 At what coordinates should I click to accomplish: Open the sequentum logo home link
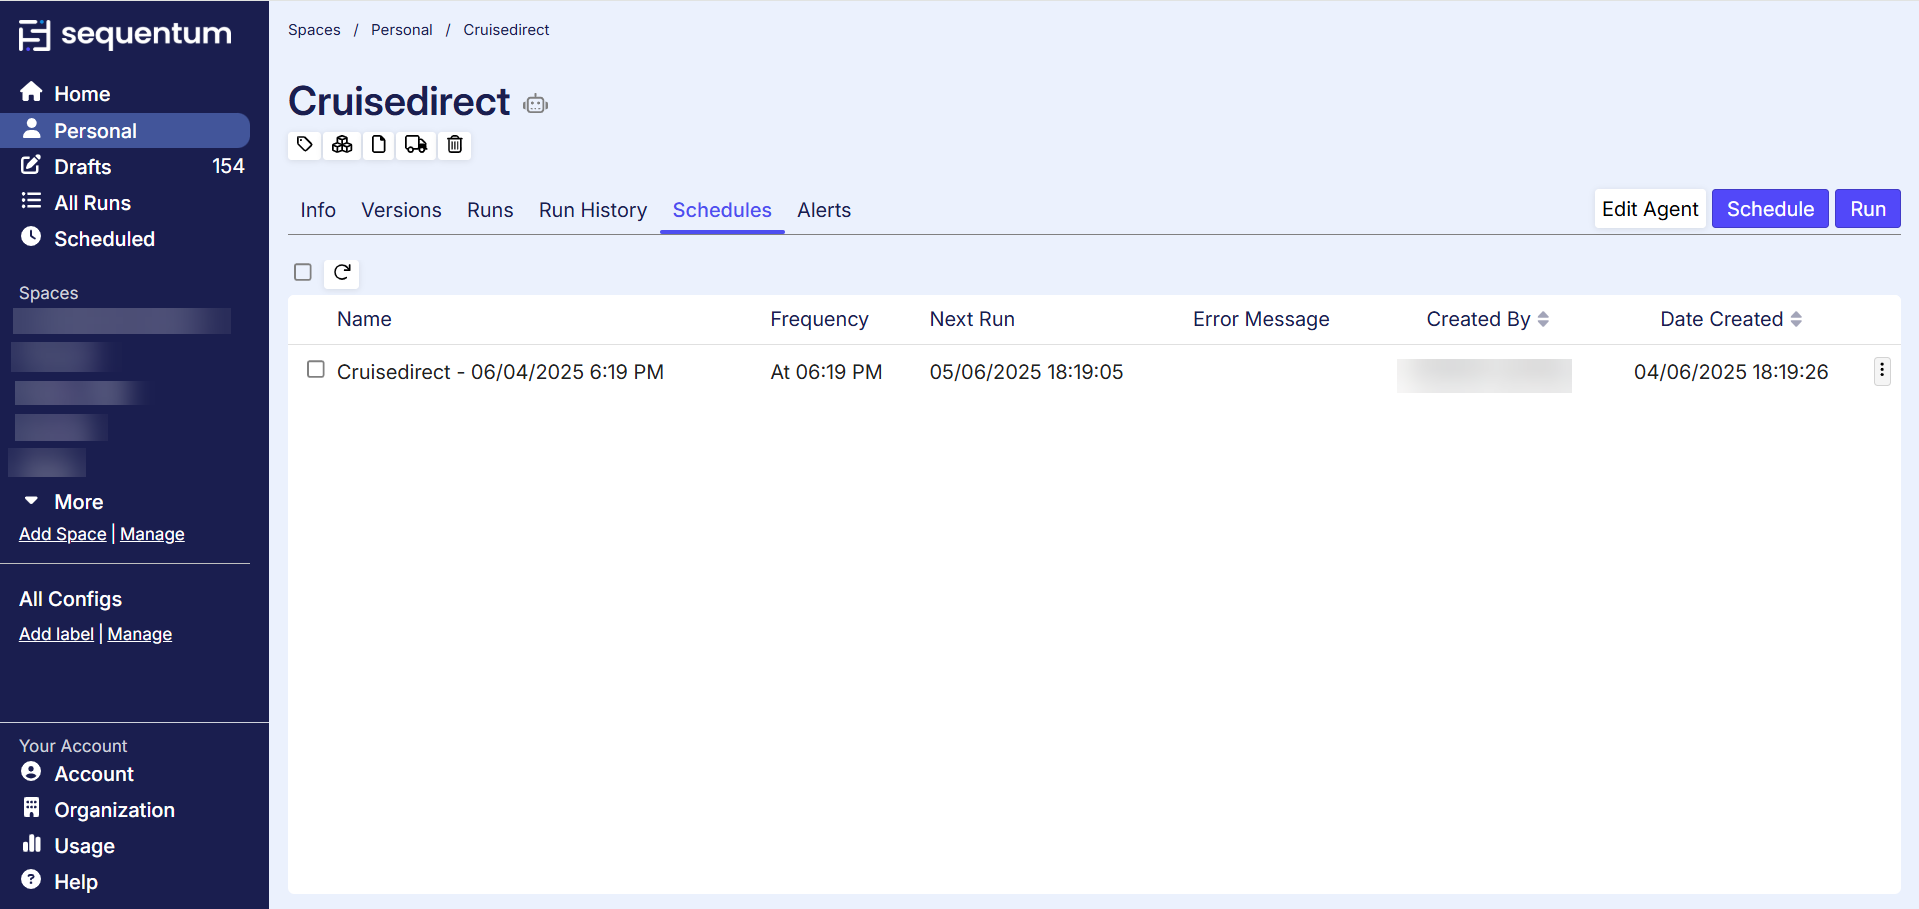click(x=125, y=35)
